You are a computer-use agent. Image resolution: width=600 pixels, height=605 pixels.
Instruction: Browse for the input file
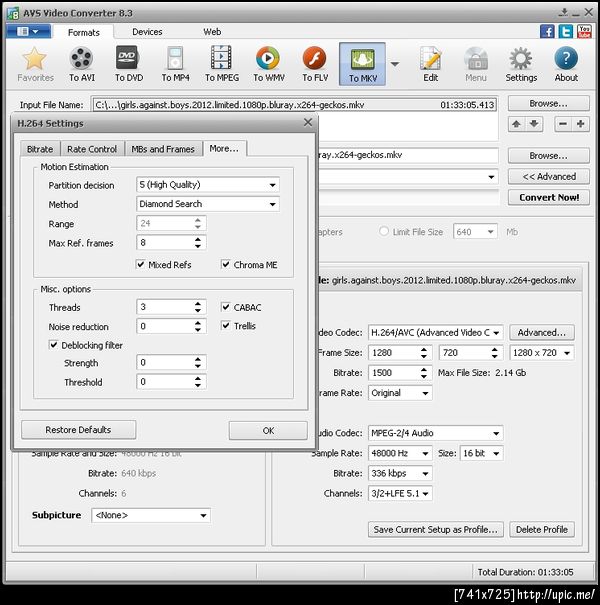tap(549, 103)
